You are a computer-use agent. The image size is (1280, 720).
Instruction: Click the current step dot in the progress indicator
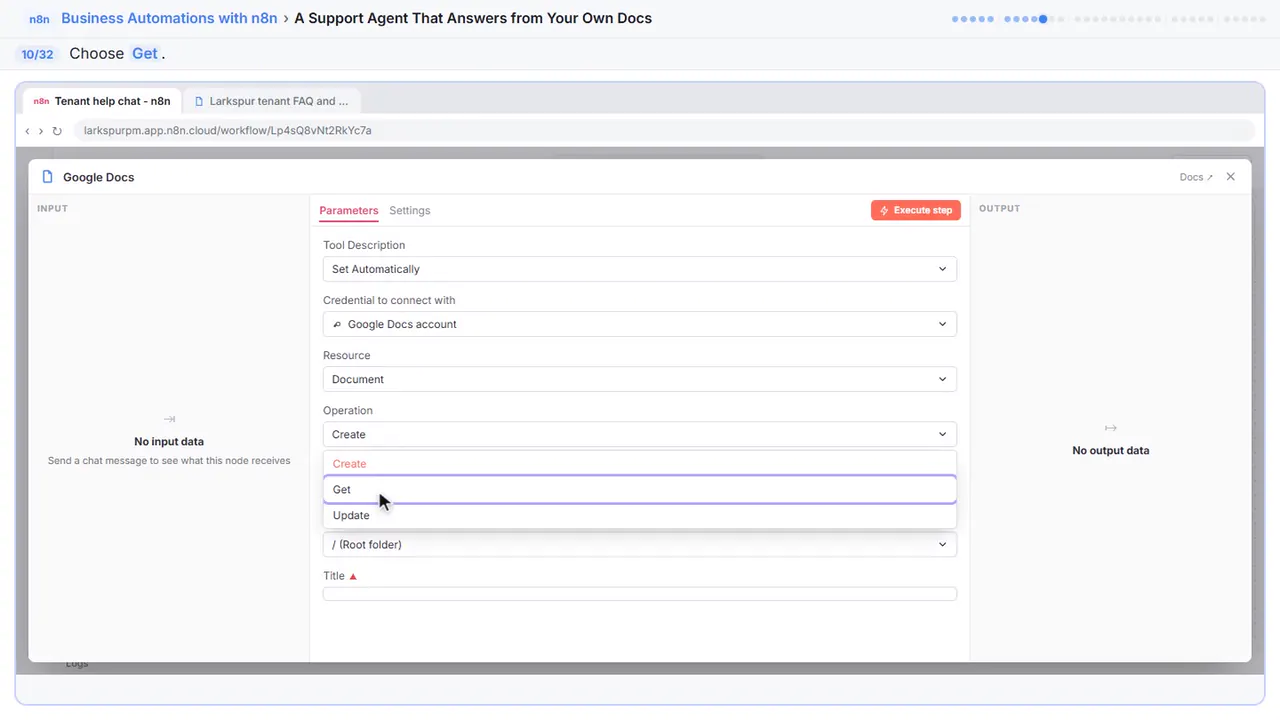[x=1043, y=19]
